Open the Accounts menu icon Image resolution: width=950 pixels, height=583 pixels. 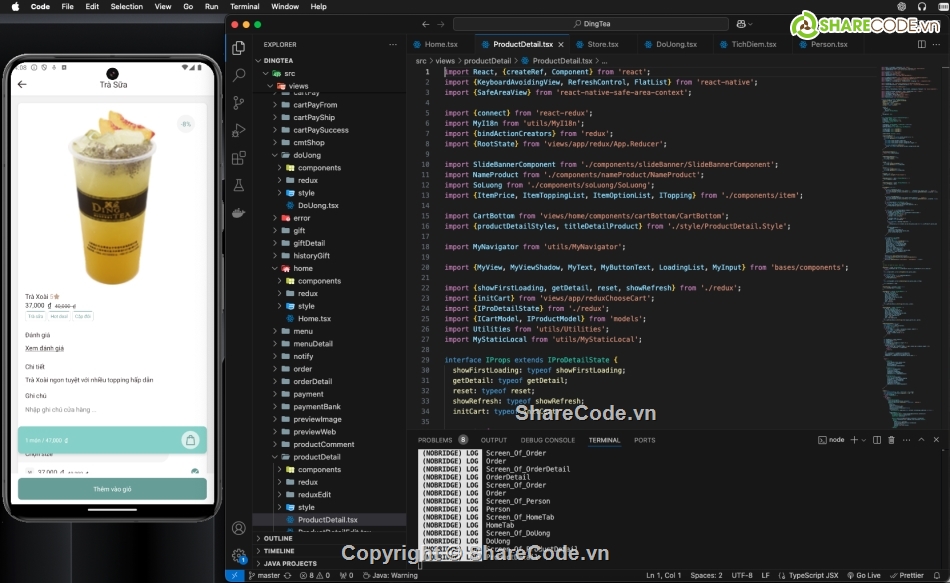[239, 528]
